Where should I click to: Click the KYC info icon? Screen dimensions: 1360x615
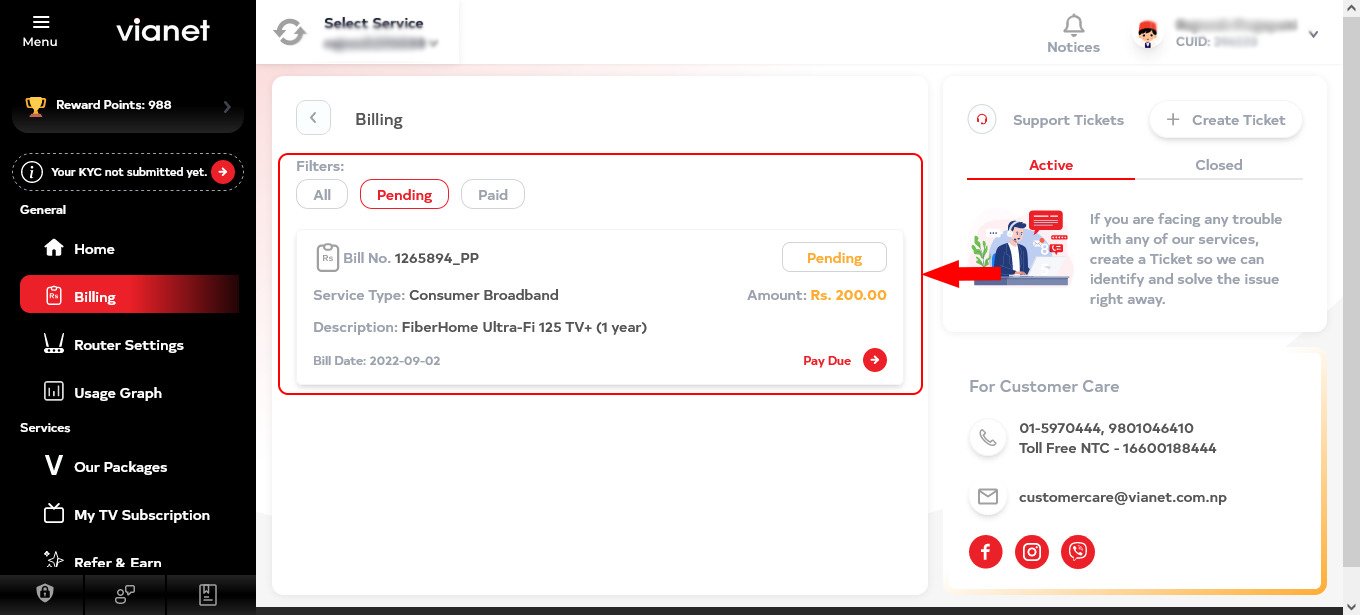click(x=33, y=172)
